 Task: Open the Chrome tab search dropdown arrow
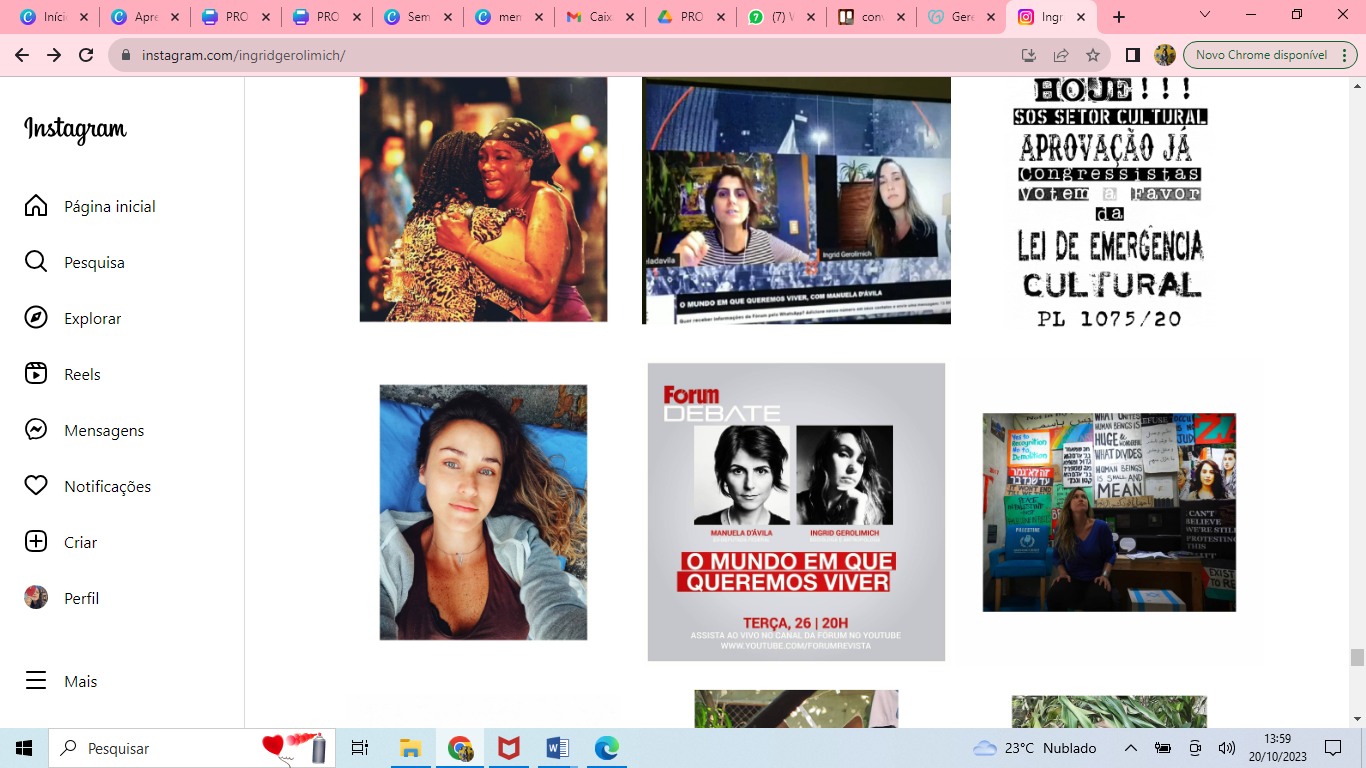(1205, 16)
